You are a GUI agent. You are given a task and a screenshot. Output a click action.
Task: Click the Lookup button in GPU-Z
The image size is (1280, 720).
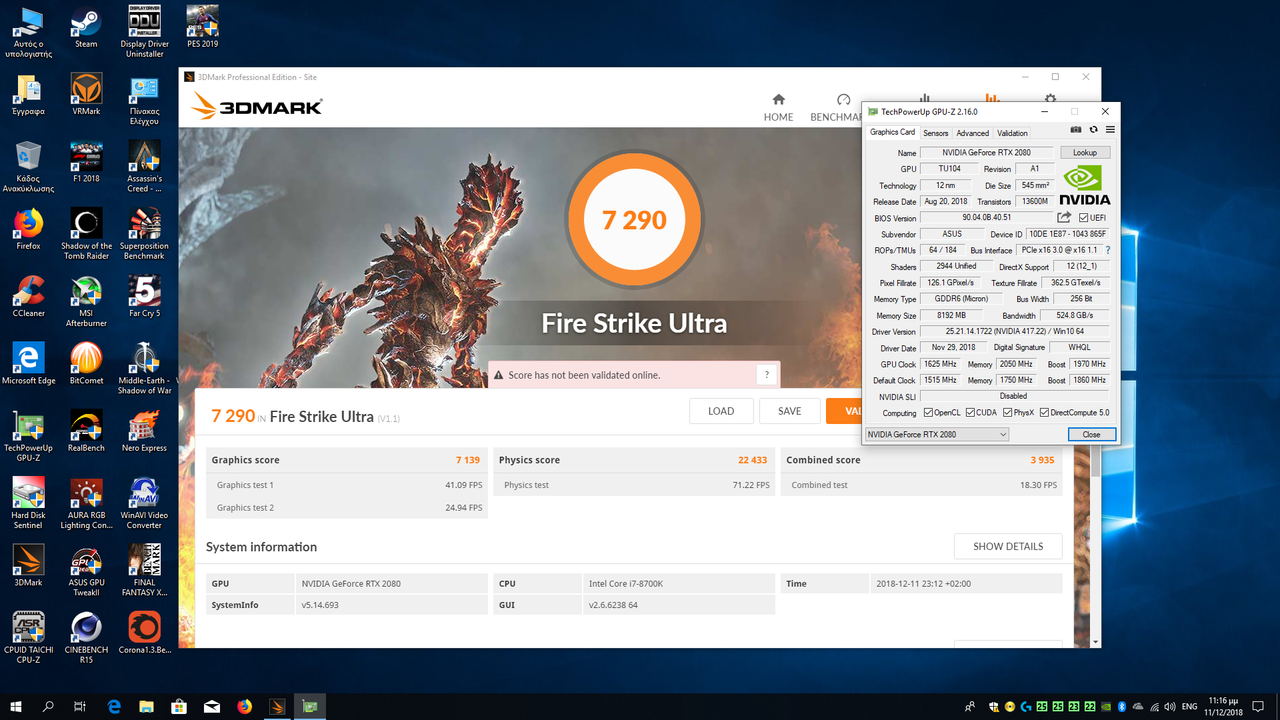[1085, 153]
